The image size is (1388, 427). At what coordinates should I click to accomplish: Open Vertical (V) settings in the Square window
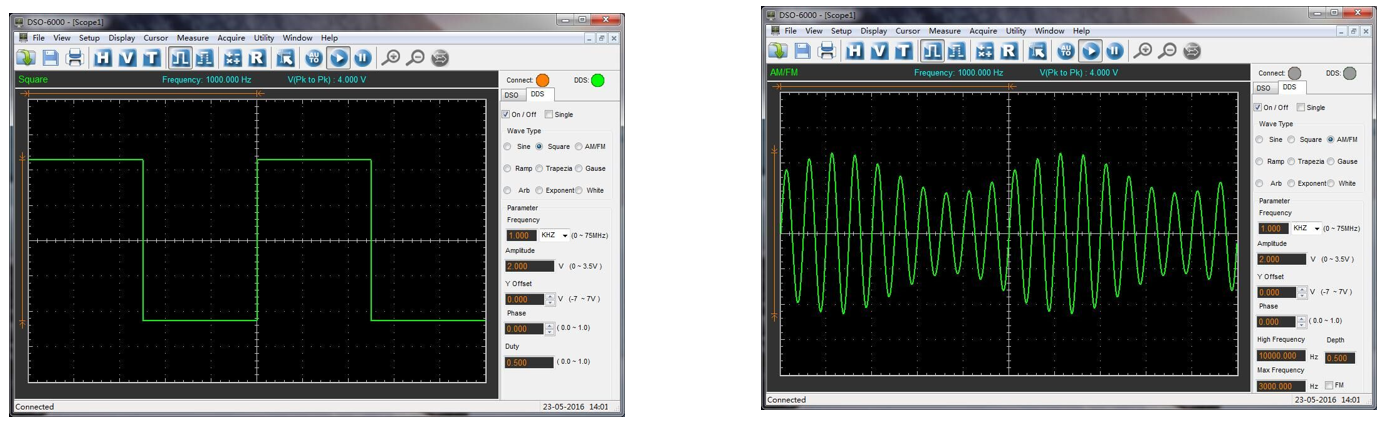pos(127,58)
